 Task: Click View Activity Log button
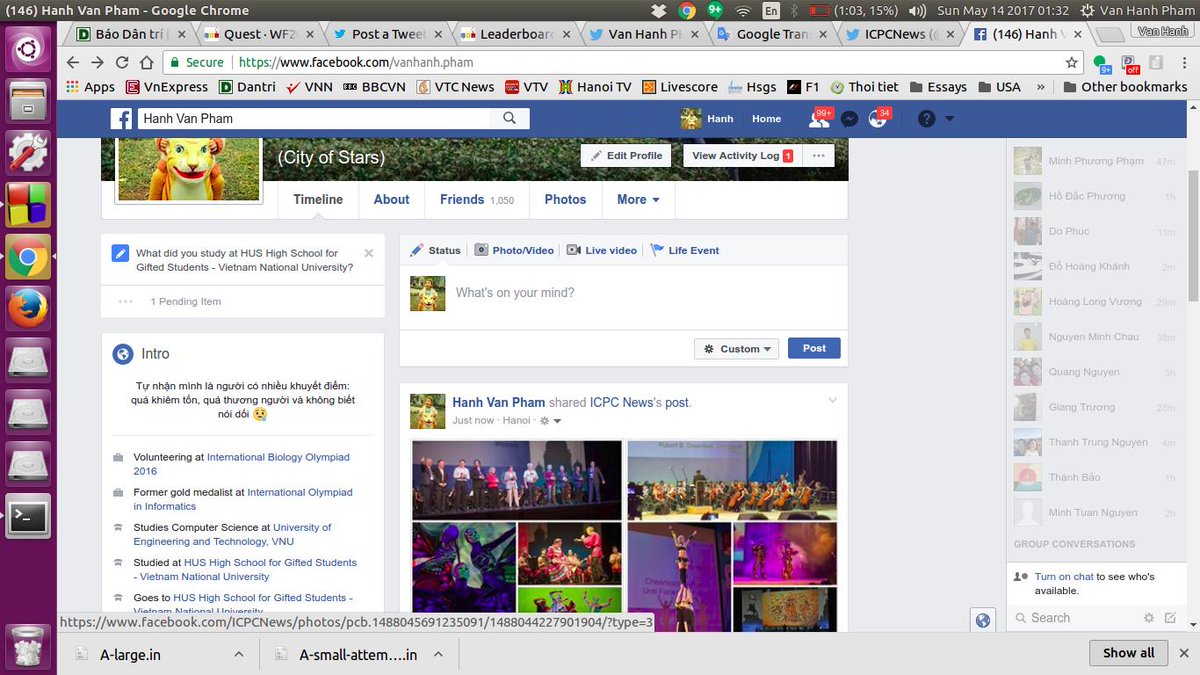pyautogui.click(x=740, y=156)
